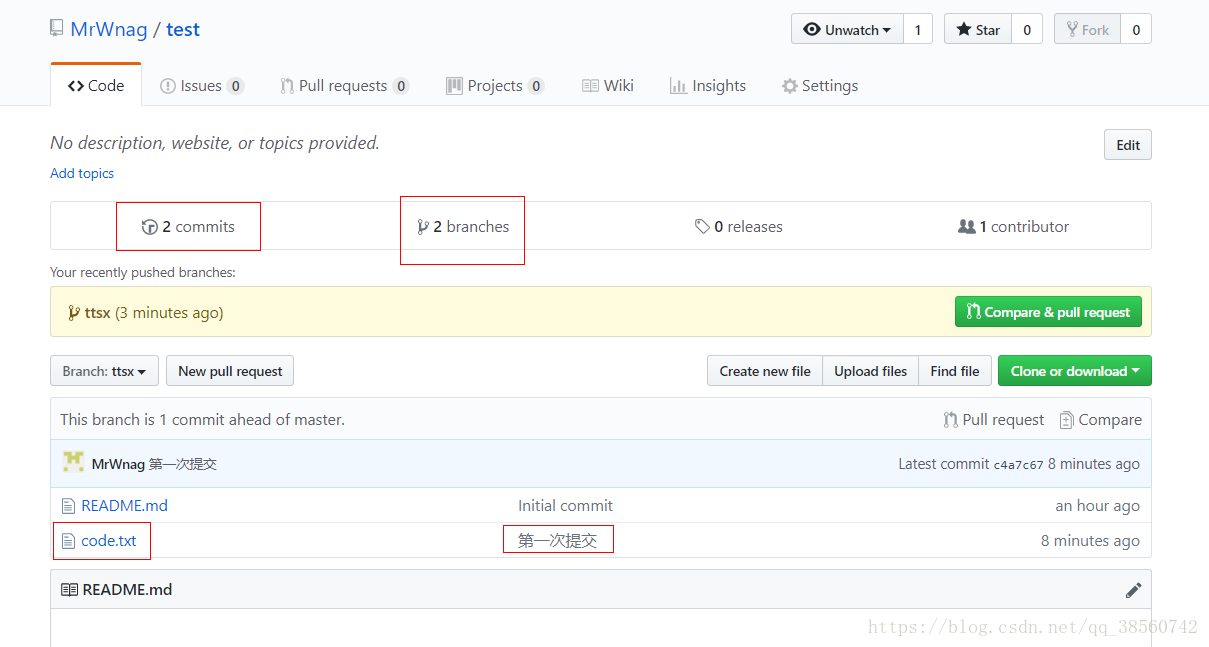Image resolution: width=1209 pixels, height=647 pixels.
Task: Click the '8 minutes ago' timestamp in code.txt row
Action: click(1090, 541)
